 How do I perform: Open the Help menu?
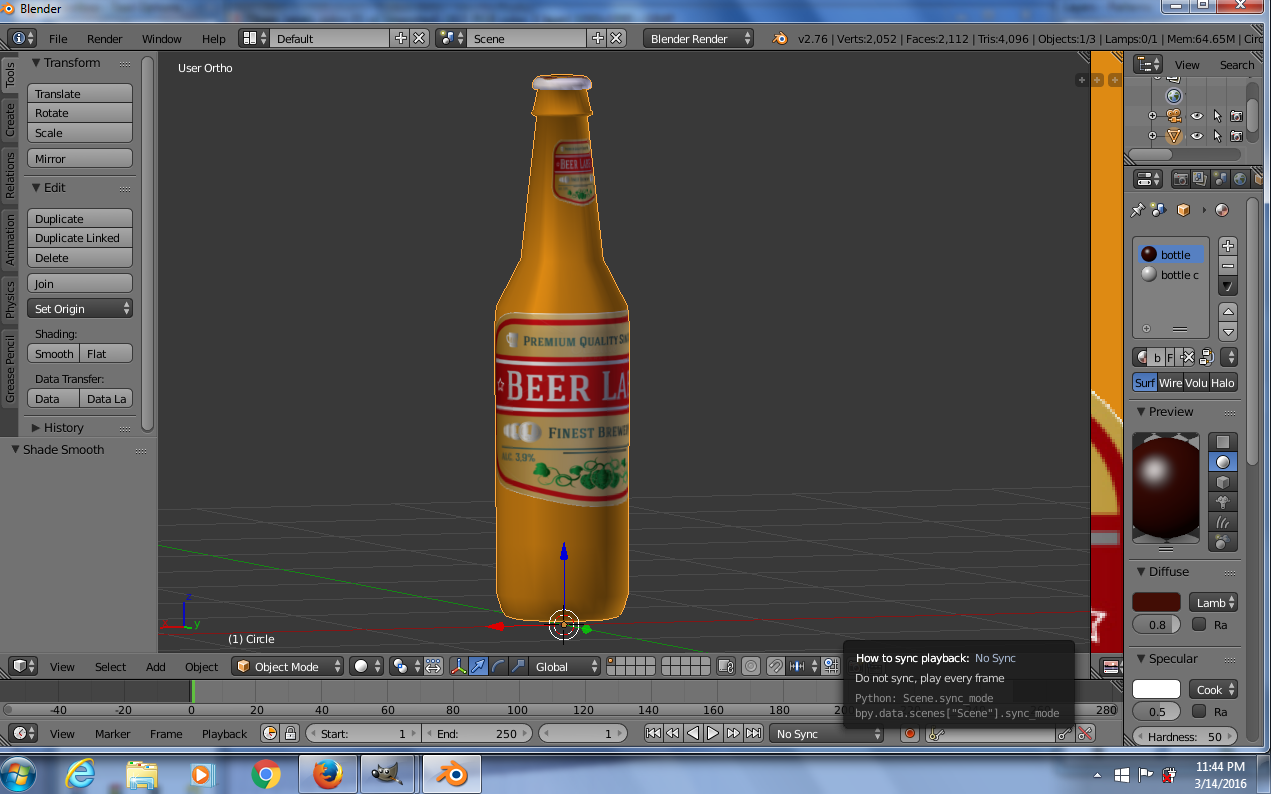point(213,38)
